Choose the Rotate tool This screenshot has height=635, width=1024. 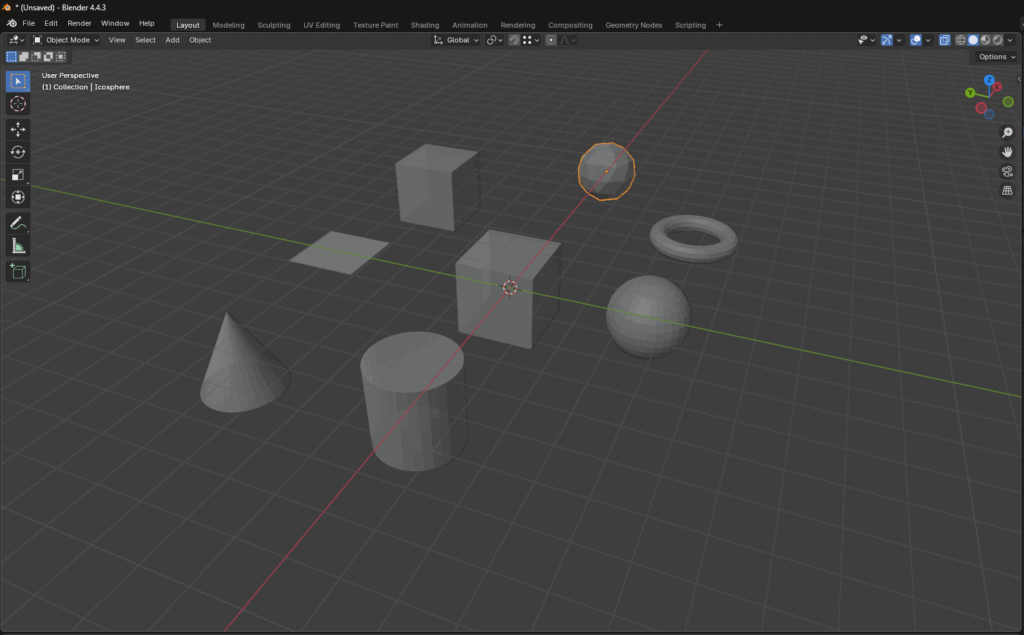click(18, 152)
